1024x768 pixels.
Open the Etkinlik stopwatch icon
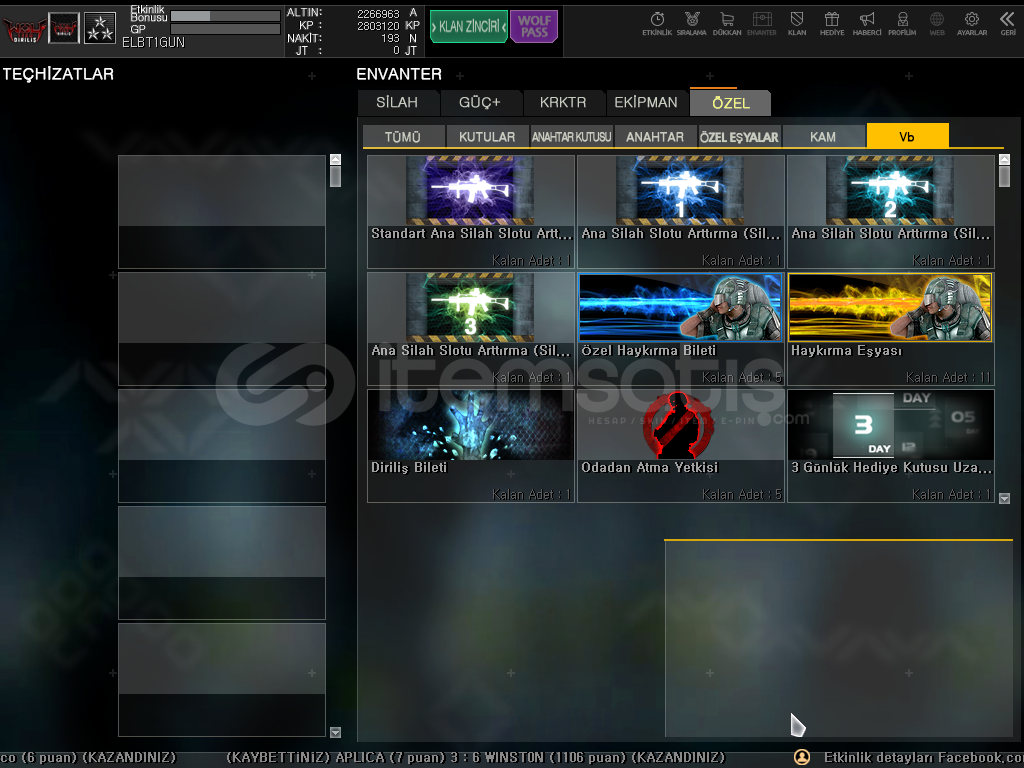[657, 21]
